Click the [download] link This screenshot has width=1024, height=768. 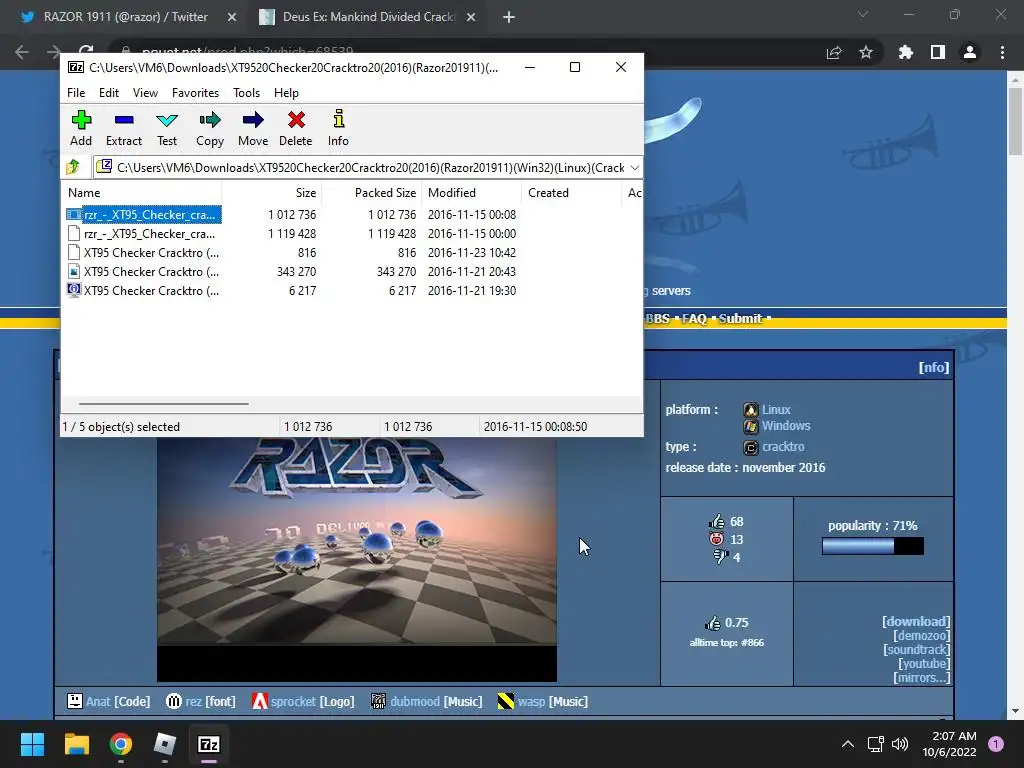click(x=916, y=621)
